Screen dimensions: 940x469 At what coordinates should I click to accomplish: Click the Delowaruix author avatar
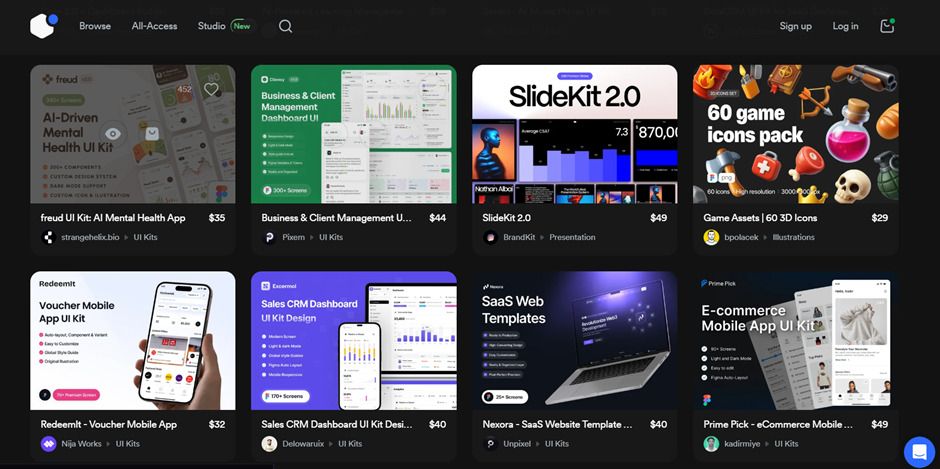269,443
